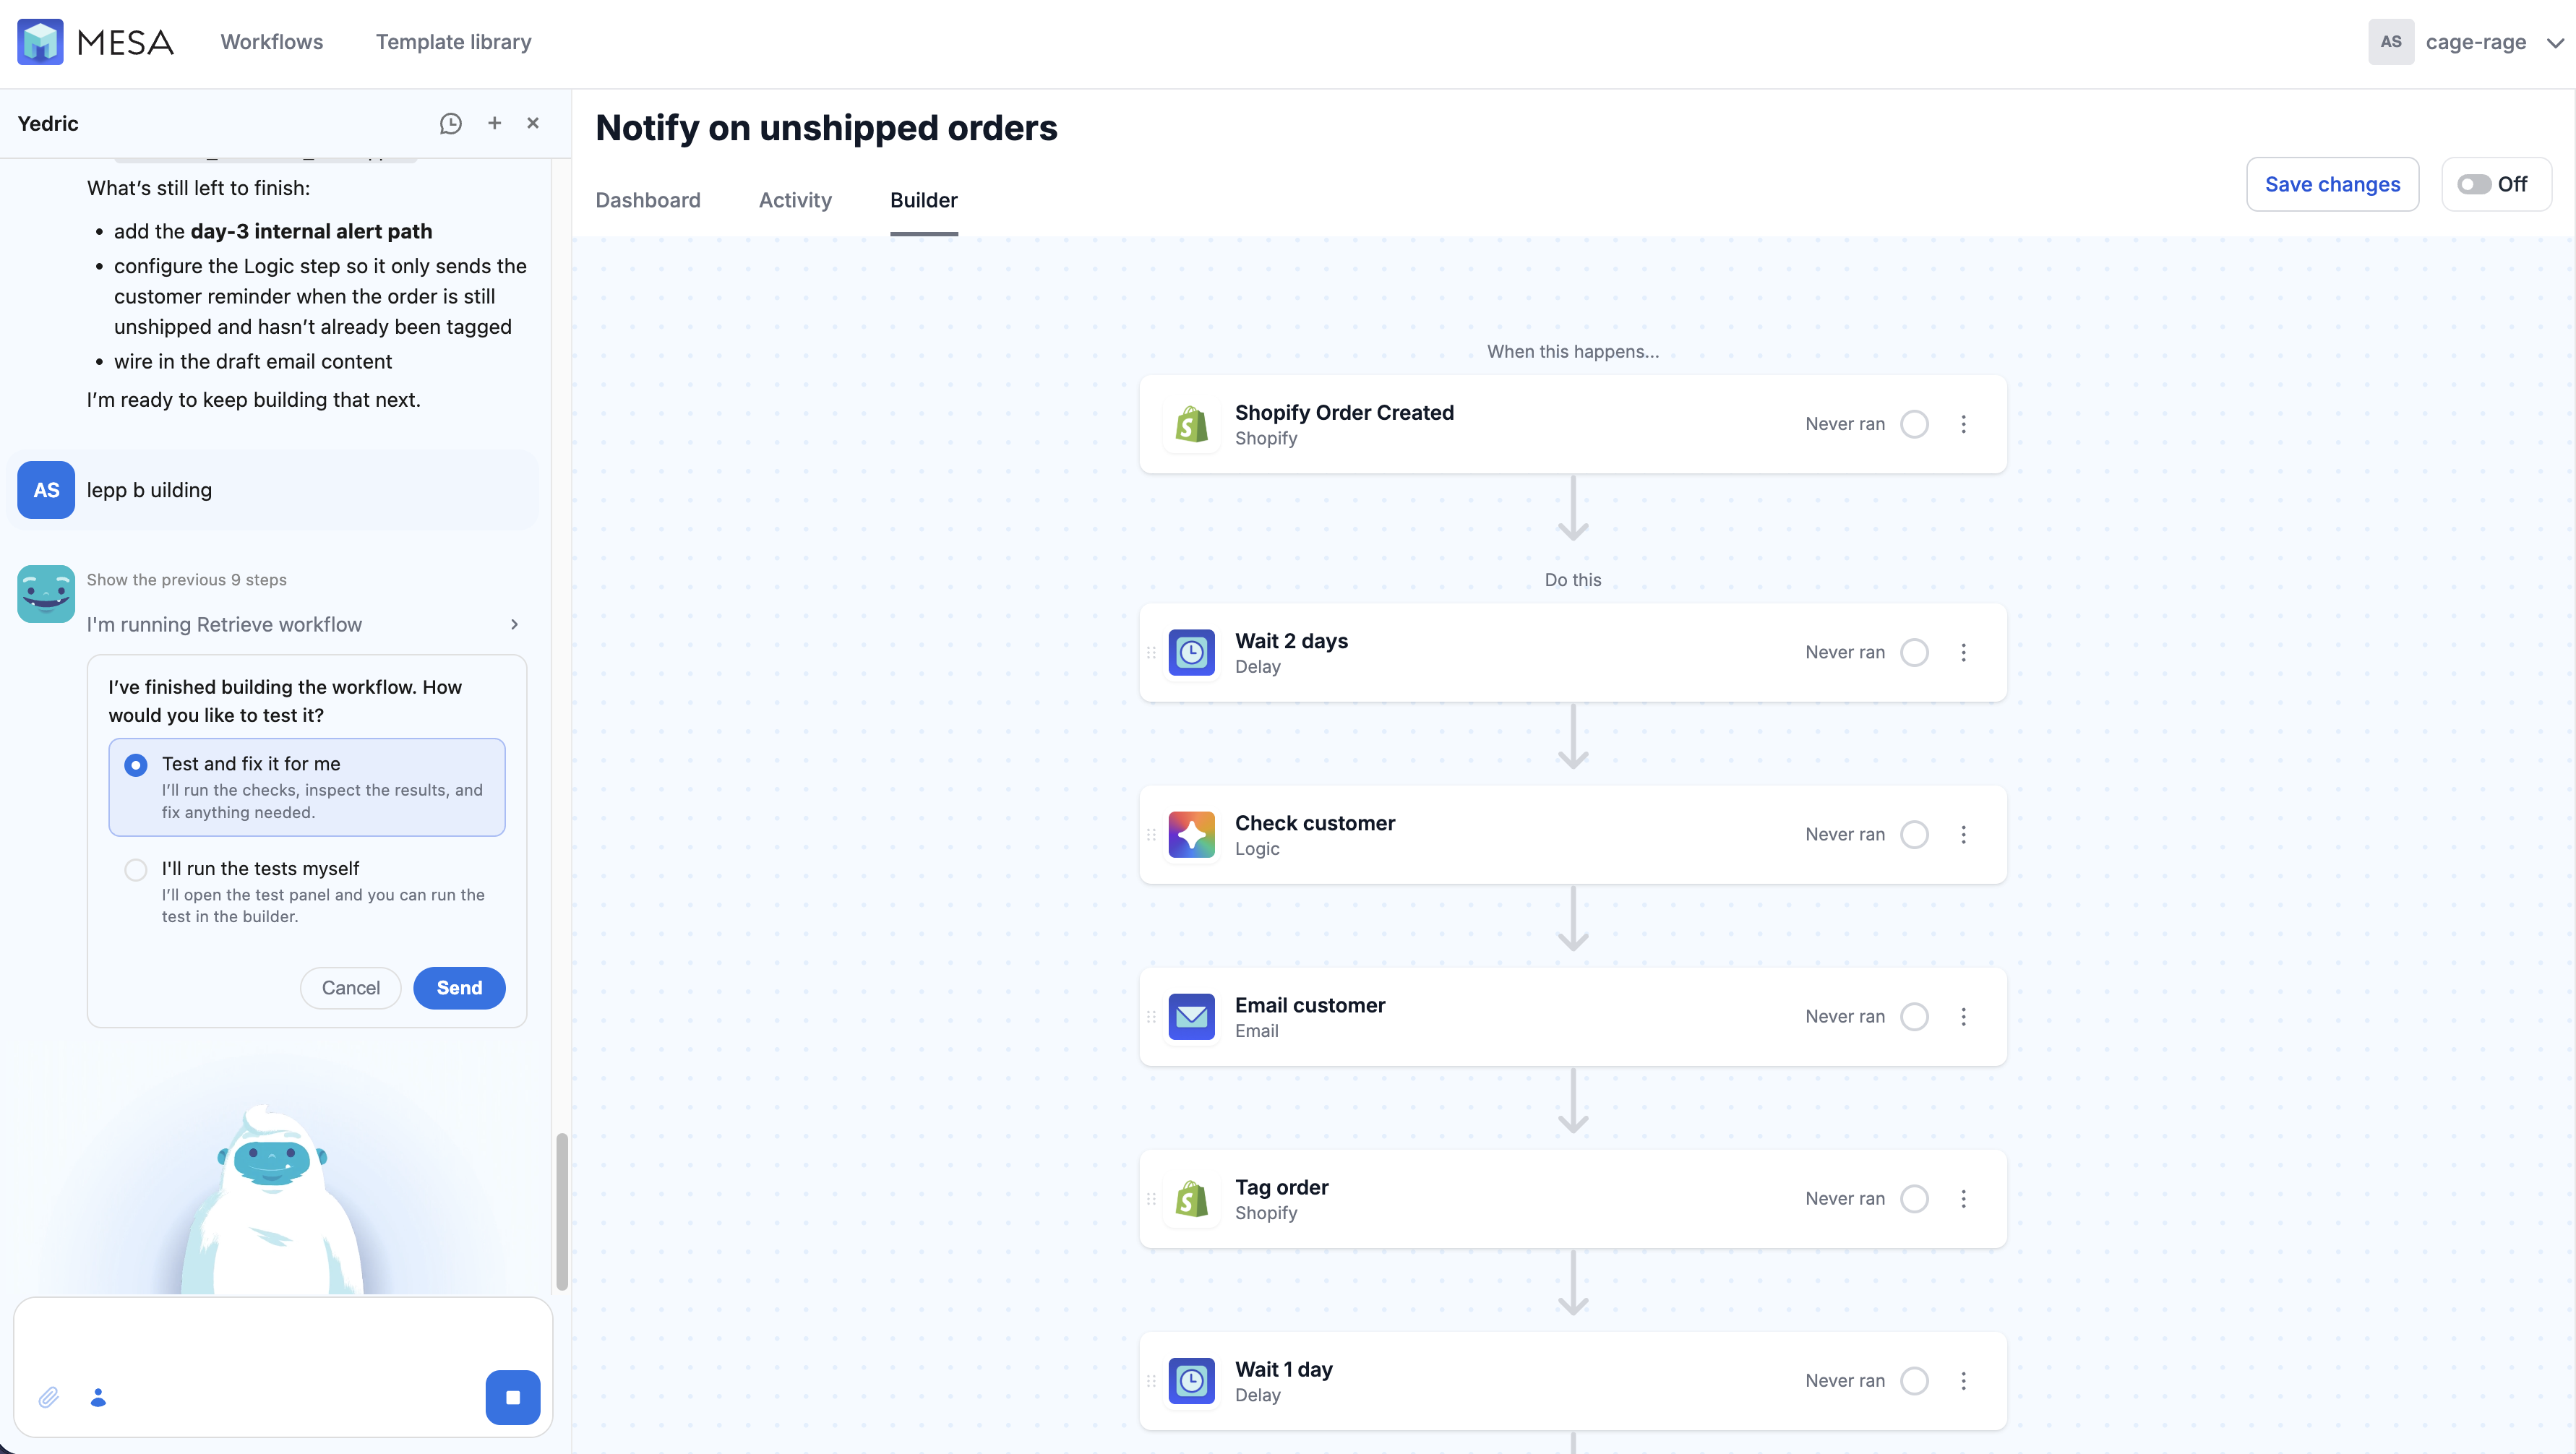Click the Save changes button
The image size is (2576, 1454).
tap(2332, 184)
